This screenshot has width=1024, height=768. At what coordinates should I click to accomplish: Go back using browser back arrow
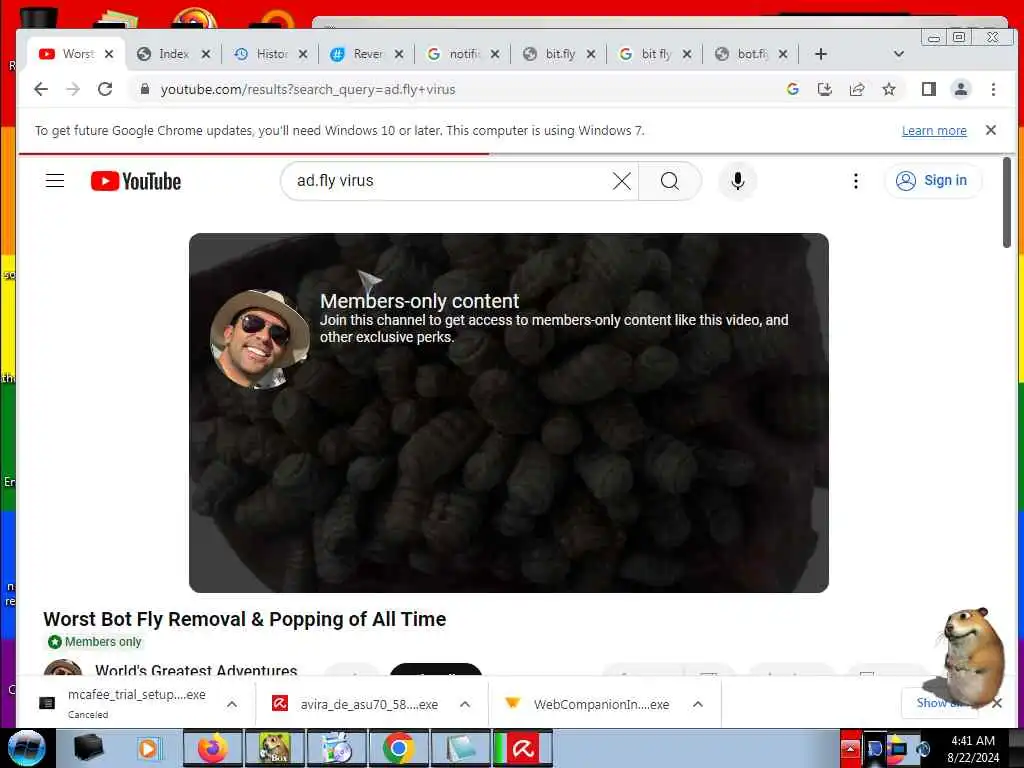tap(41, 89)
